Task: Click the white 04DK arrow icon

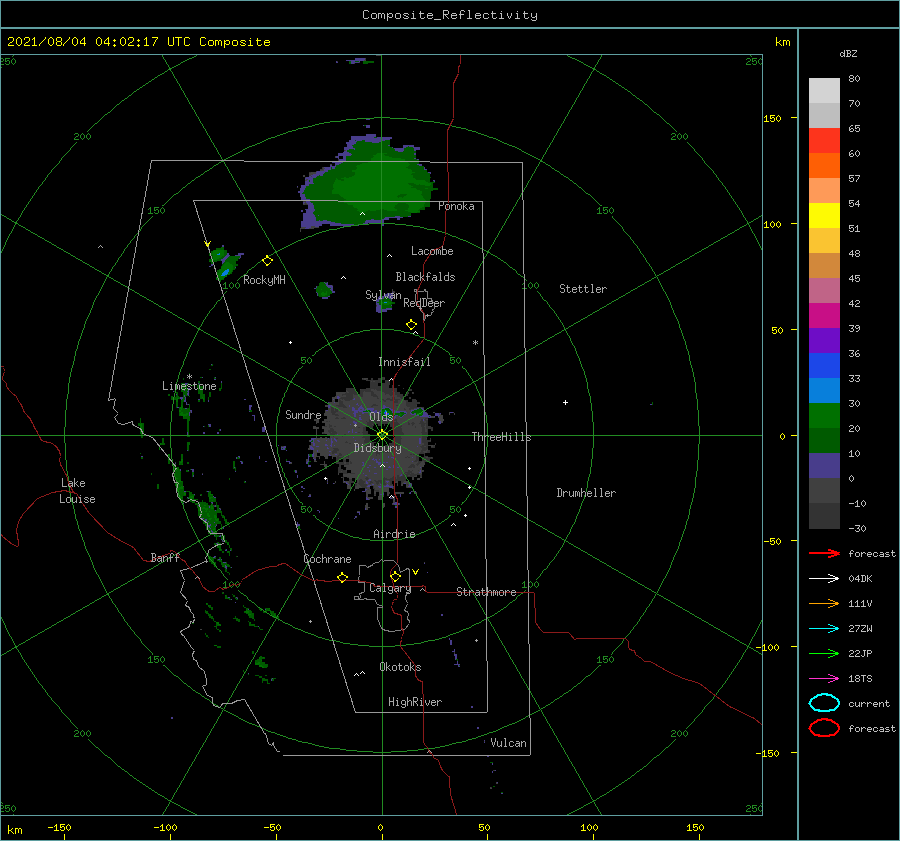Action: click(x=824, y=578)
